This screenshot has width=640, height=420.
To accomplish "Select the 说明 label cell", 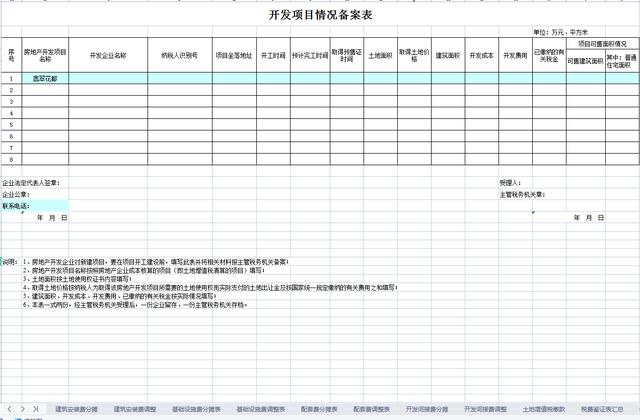I will [10, 262].
